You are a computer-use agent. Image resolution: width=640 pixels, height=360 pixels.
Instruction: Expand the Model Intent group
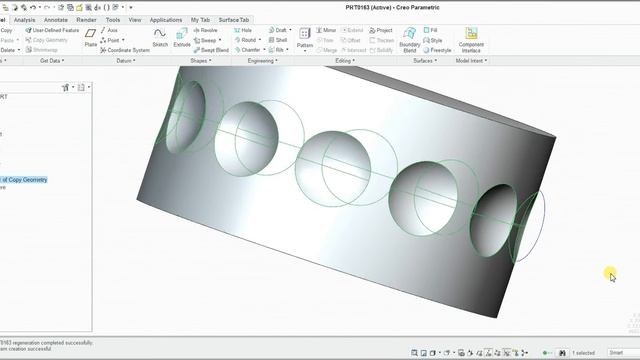(x=471, y=60)
